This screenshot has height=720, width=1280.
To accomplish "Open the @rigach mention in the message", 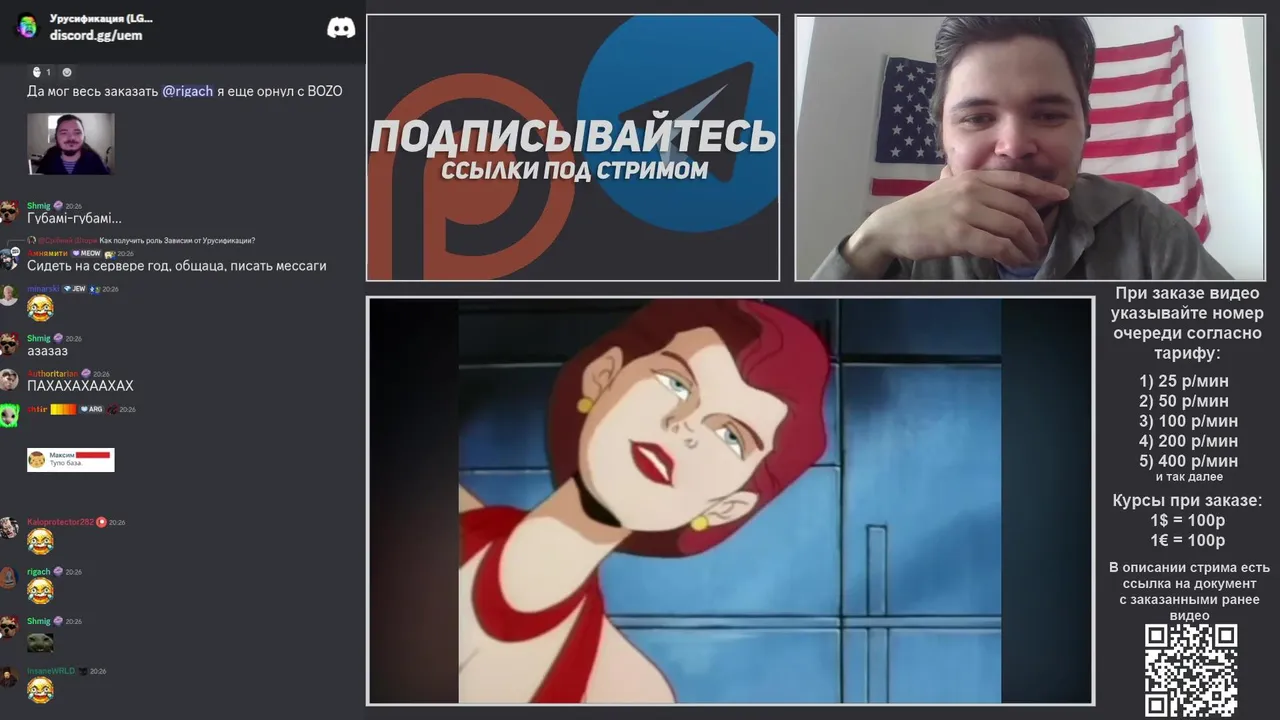I will click(187, 91).
